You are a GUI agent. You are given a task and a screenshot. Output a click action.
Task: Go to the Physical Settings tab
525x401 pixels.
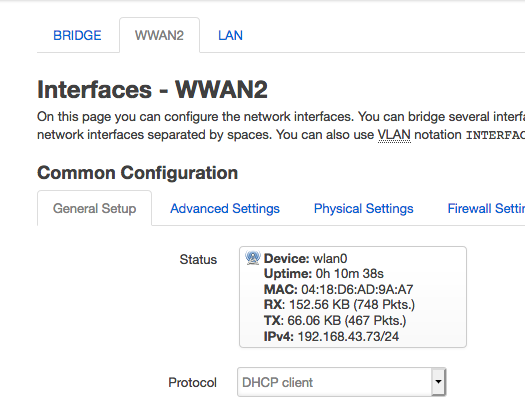point(364,209)
